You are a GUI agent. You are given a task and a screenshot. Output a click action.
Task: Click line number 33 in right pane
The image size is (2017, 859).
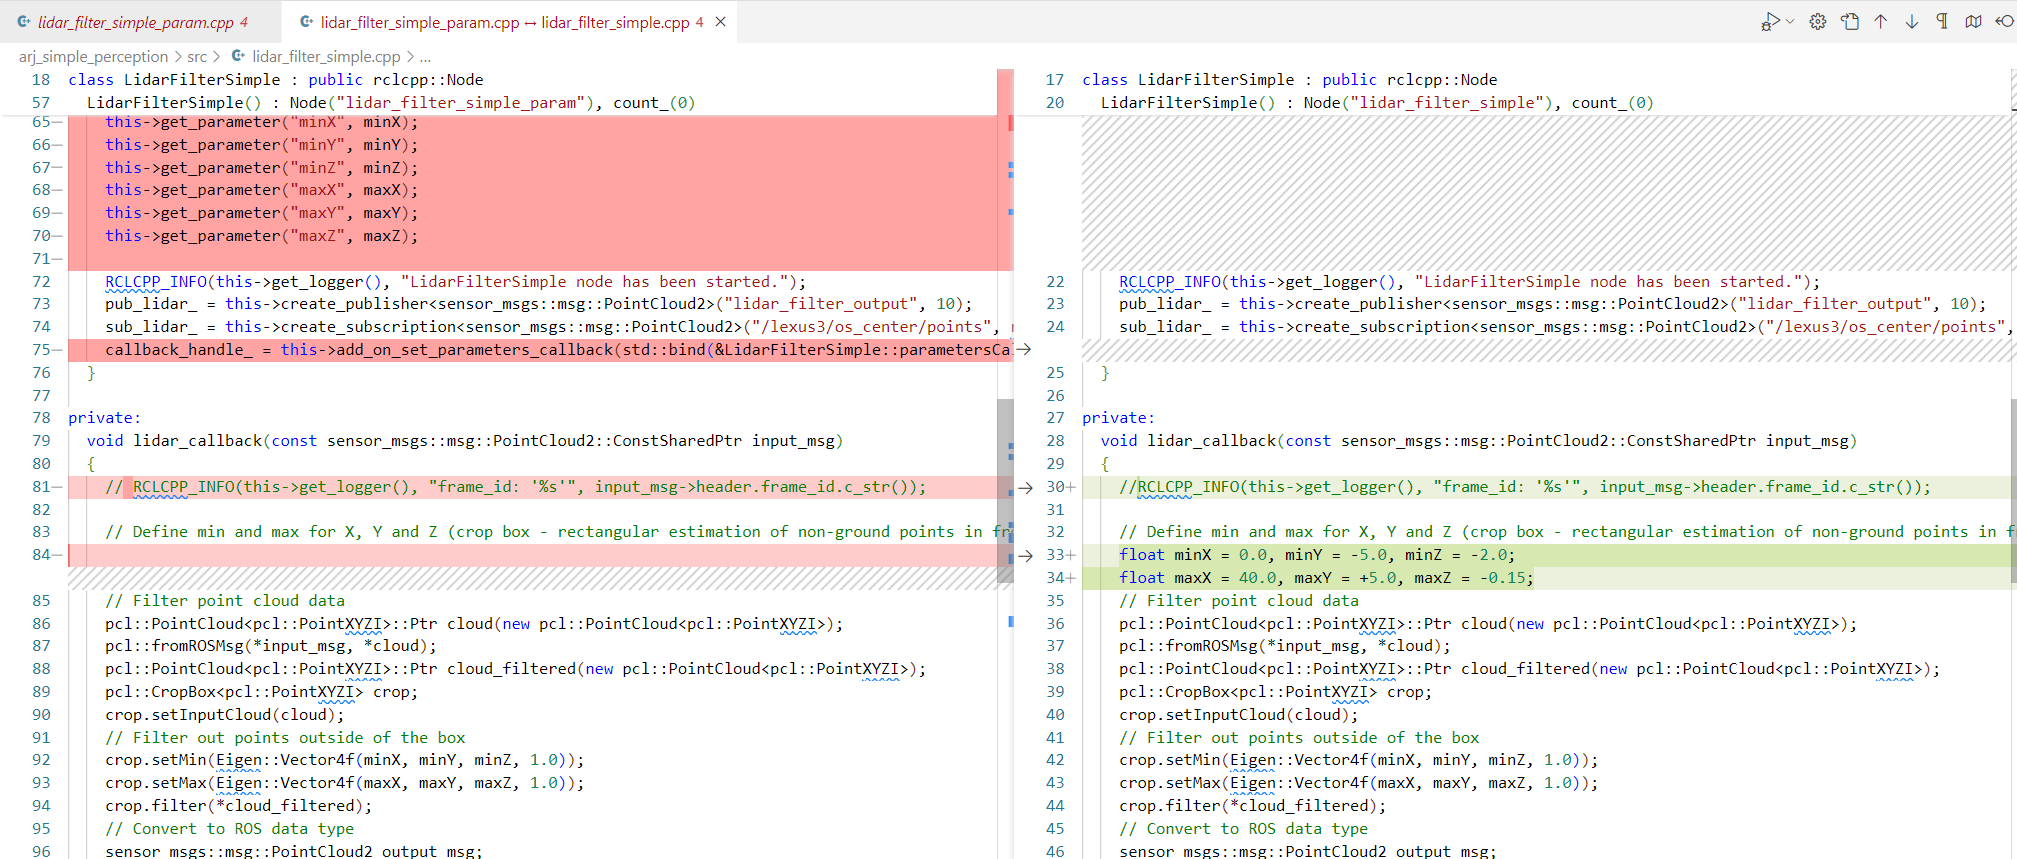tap(1055, 555)
